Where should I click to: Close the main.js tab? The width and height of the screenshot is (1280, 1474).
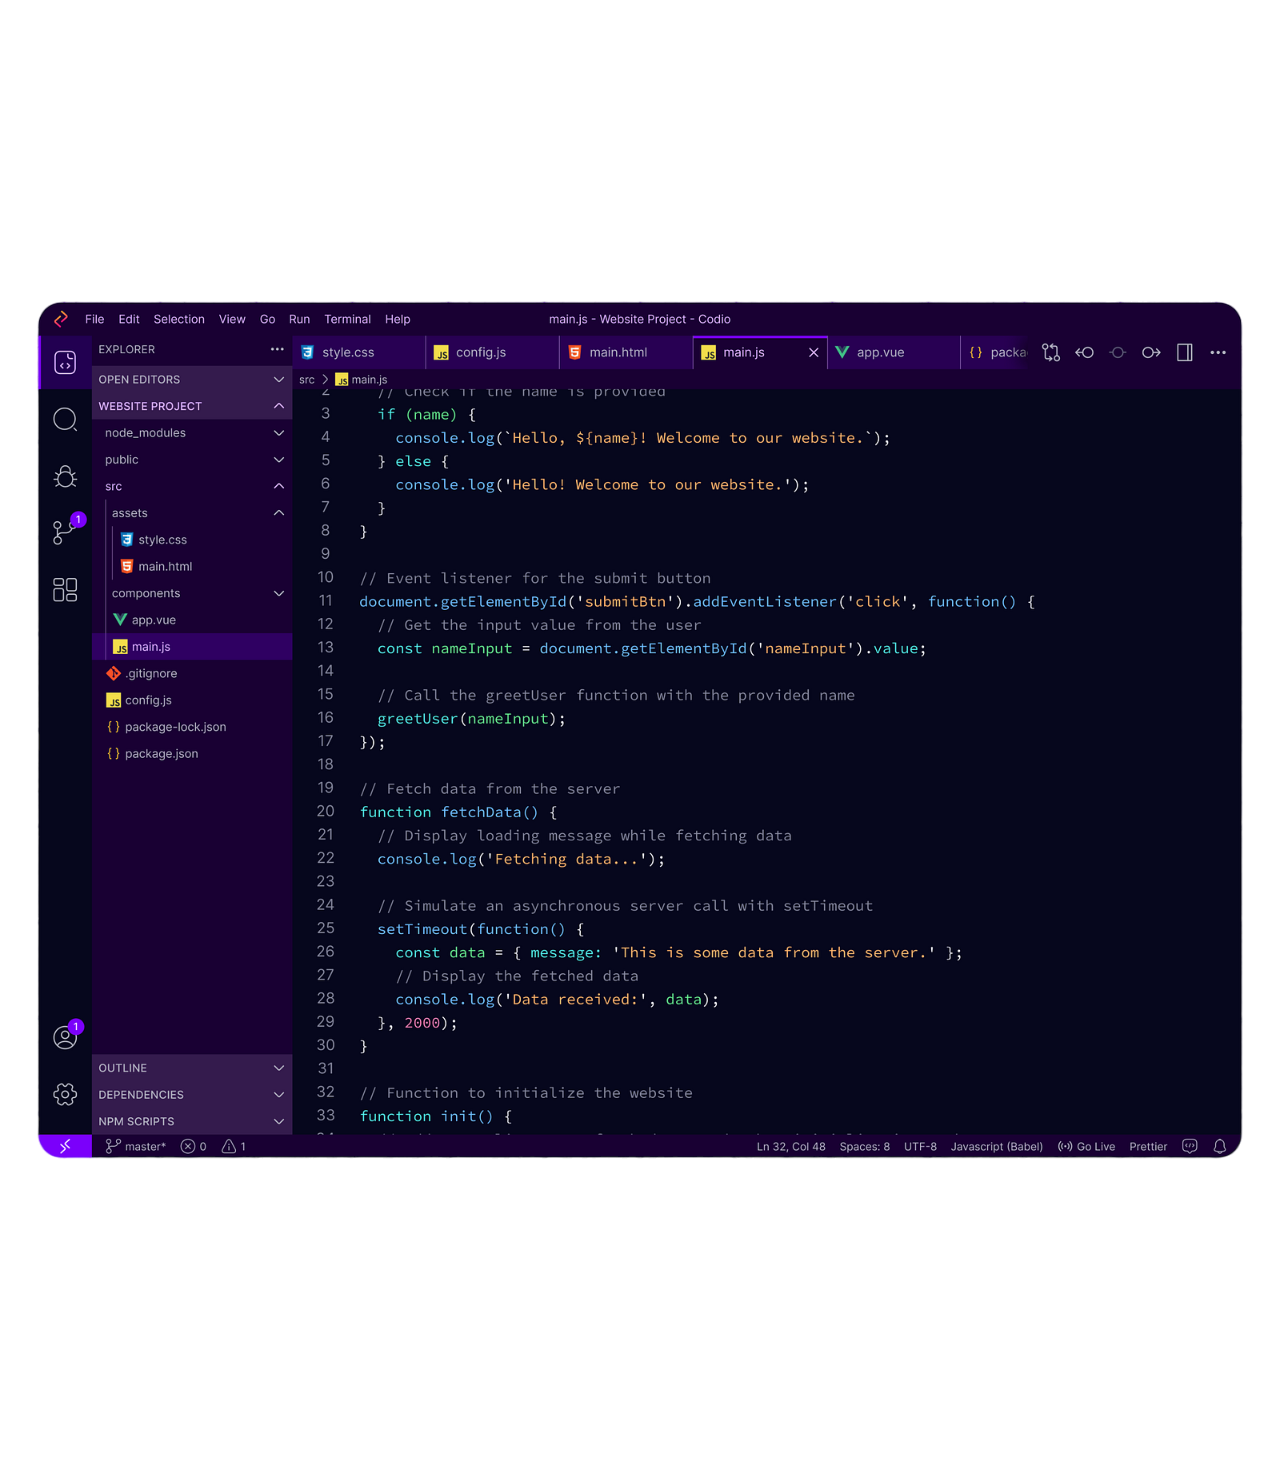(814, 352)
